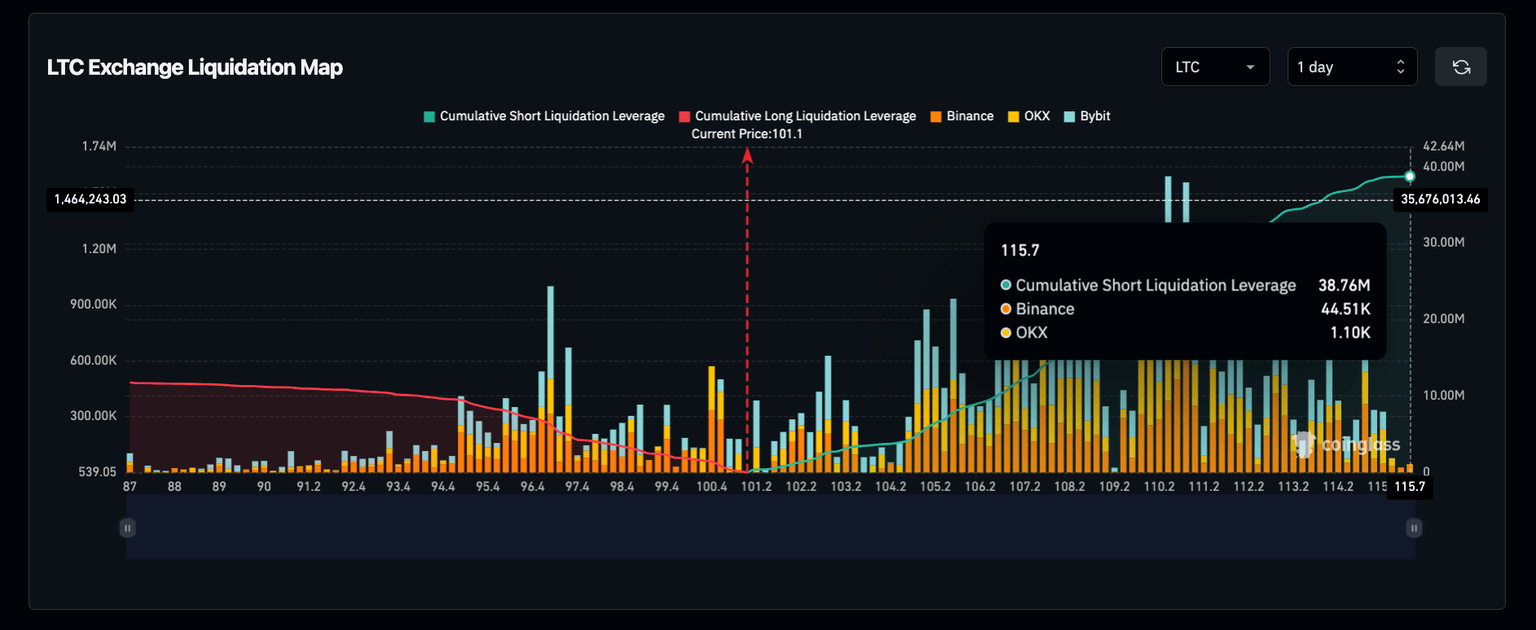Toggle the Bybit series in the legend

1087,116
